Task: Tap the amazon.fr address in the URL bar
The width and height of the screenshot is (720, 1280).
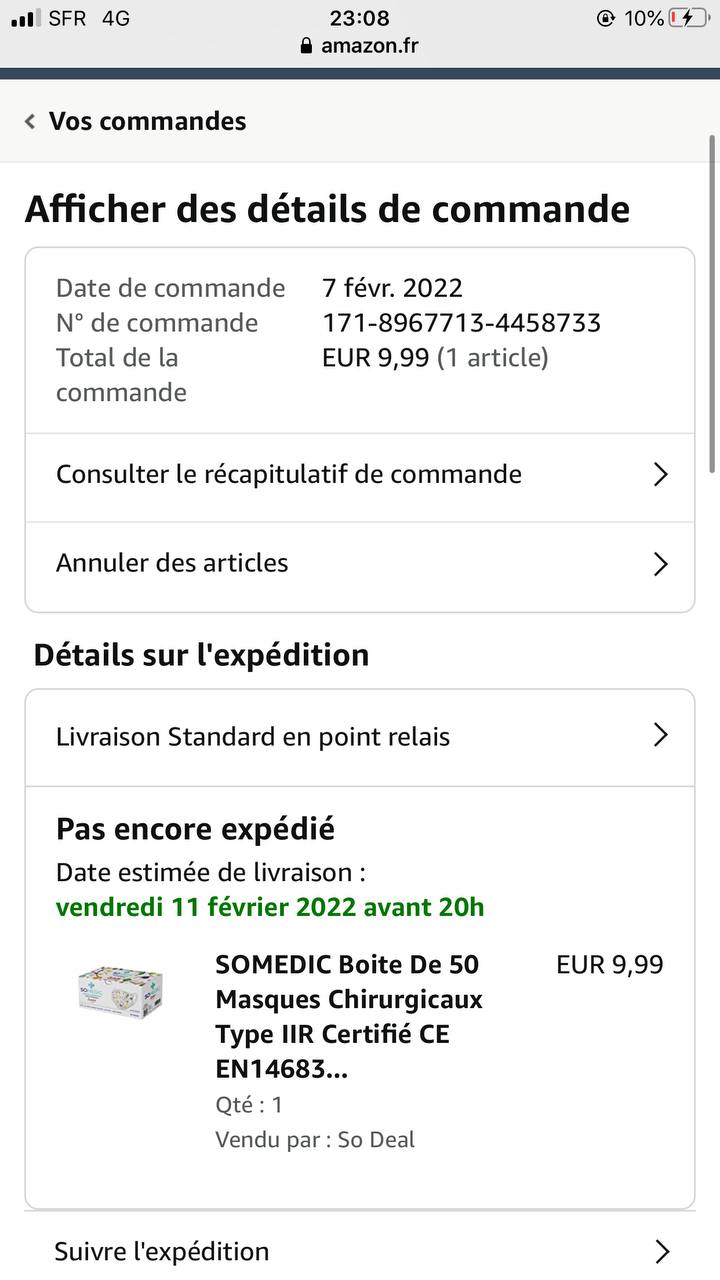Action: pos(370,46)
